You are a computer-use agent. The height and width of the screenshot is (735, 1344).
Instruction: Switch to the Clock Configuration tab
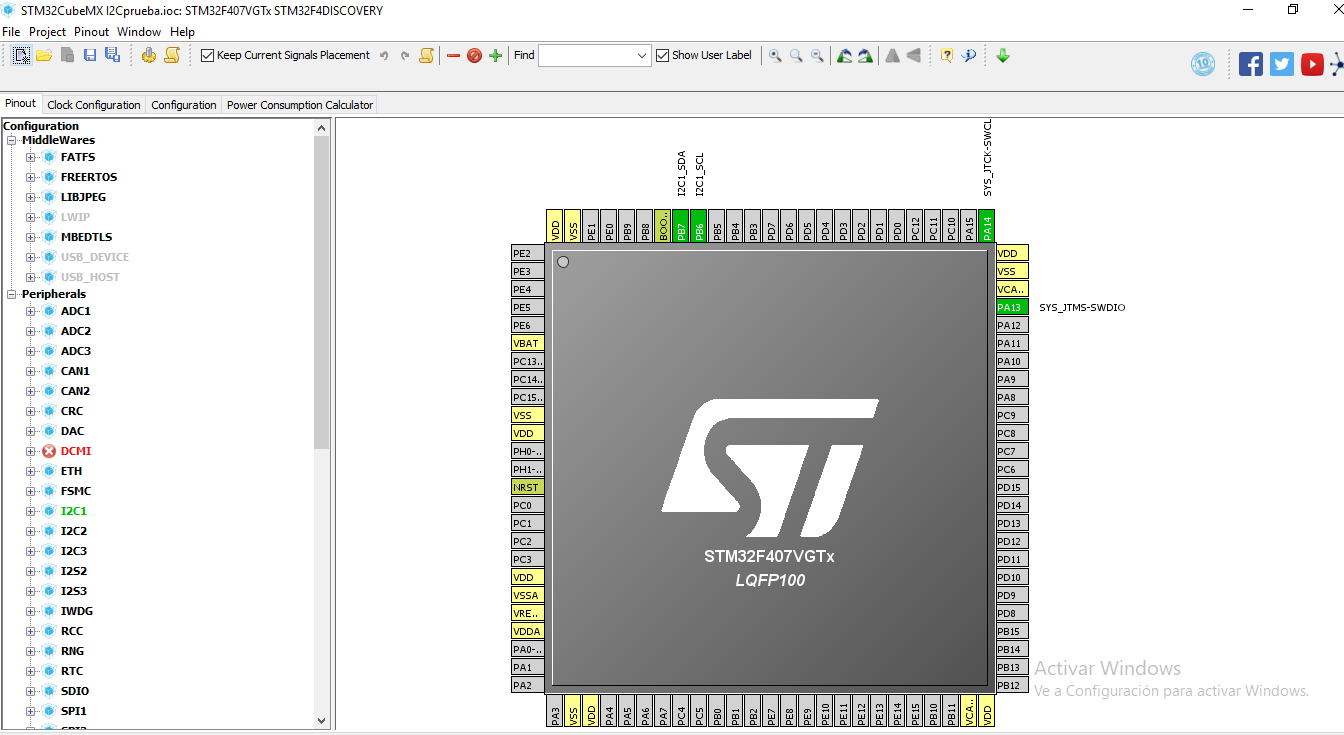[94, 105]
